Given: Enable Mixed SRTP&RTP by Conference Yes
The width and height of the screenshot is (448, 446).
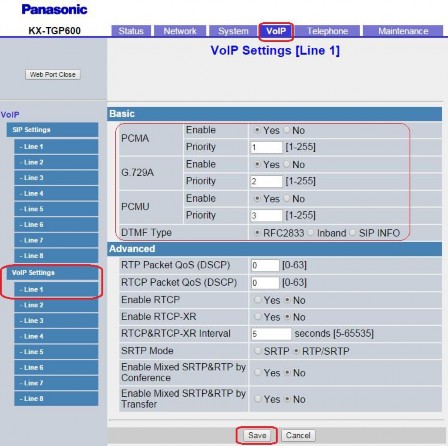Looking at the screenshot, I should (x=257, y=372).
